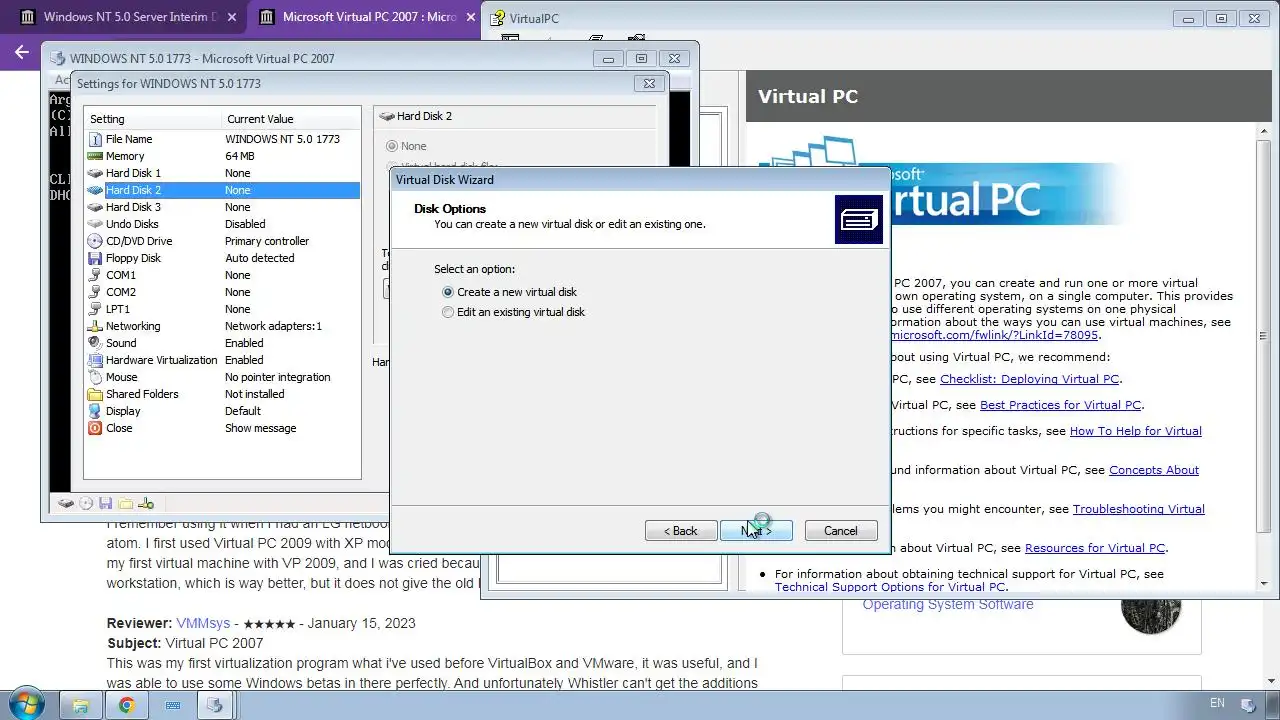Open File Explorer from the taskbar

point(81,705)
